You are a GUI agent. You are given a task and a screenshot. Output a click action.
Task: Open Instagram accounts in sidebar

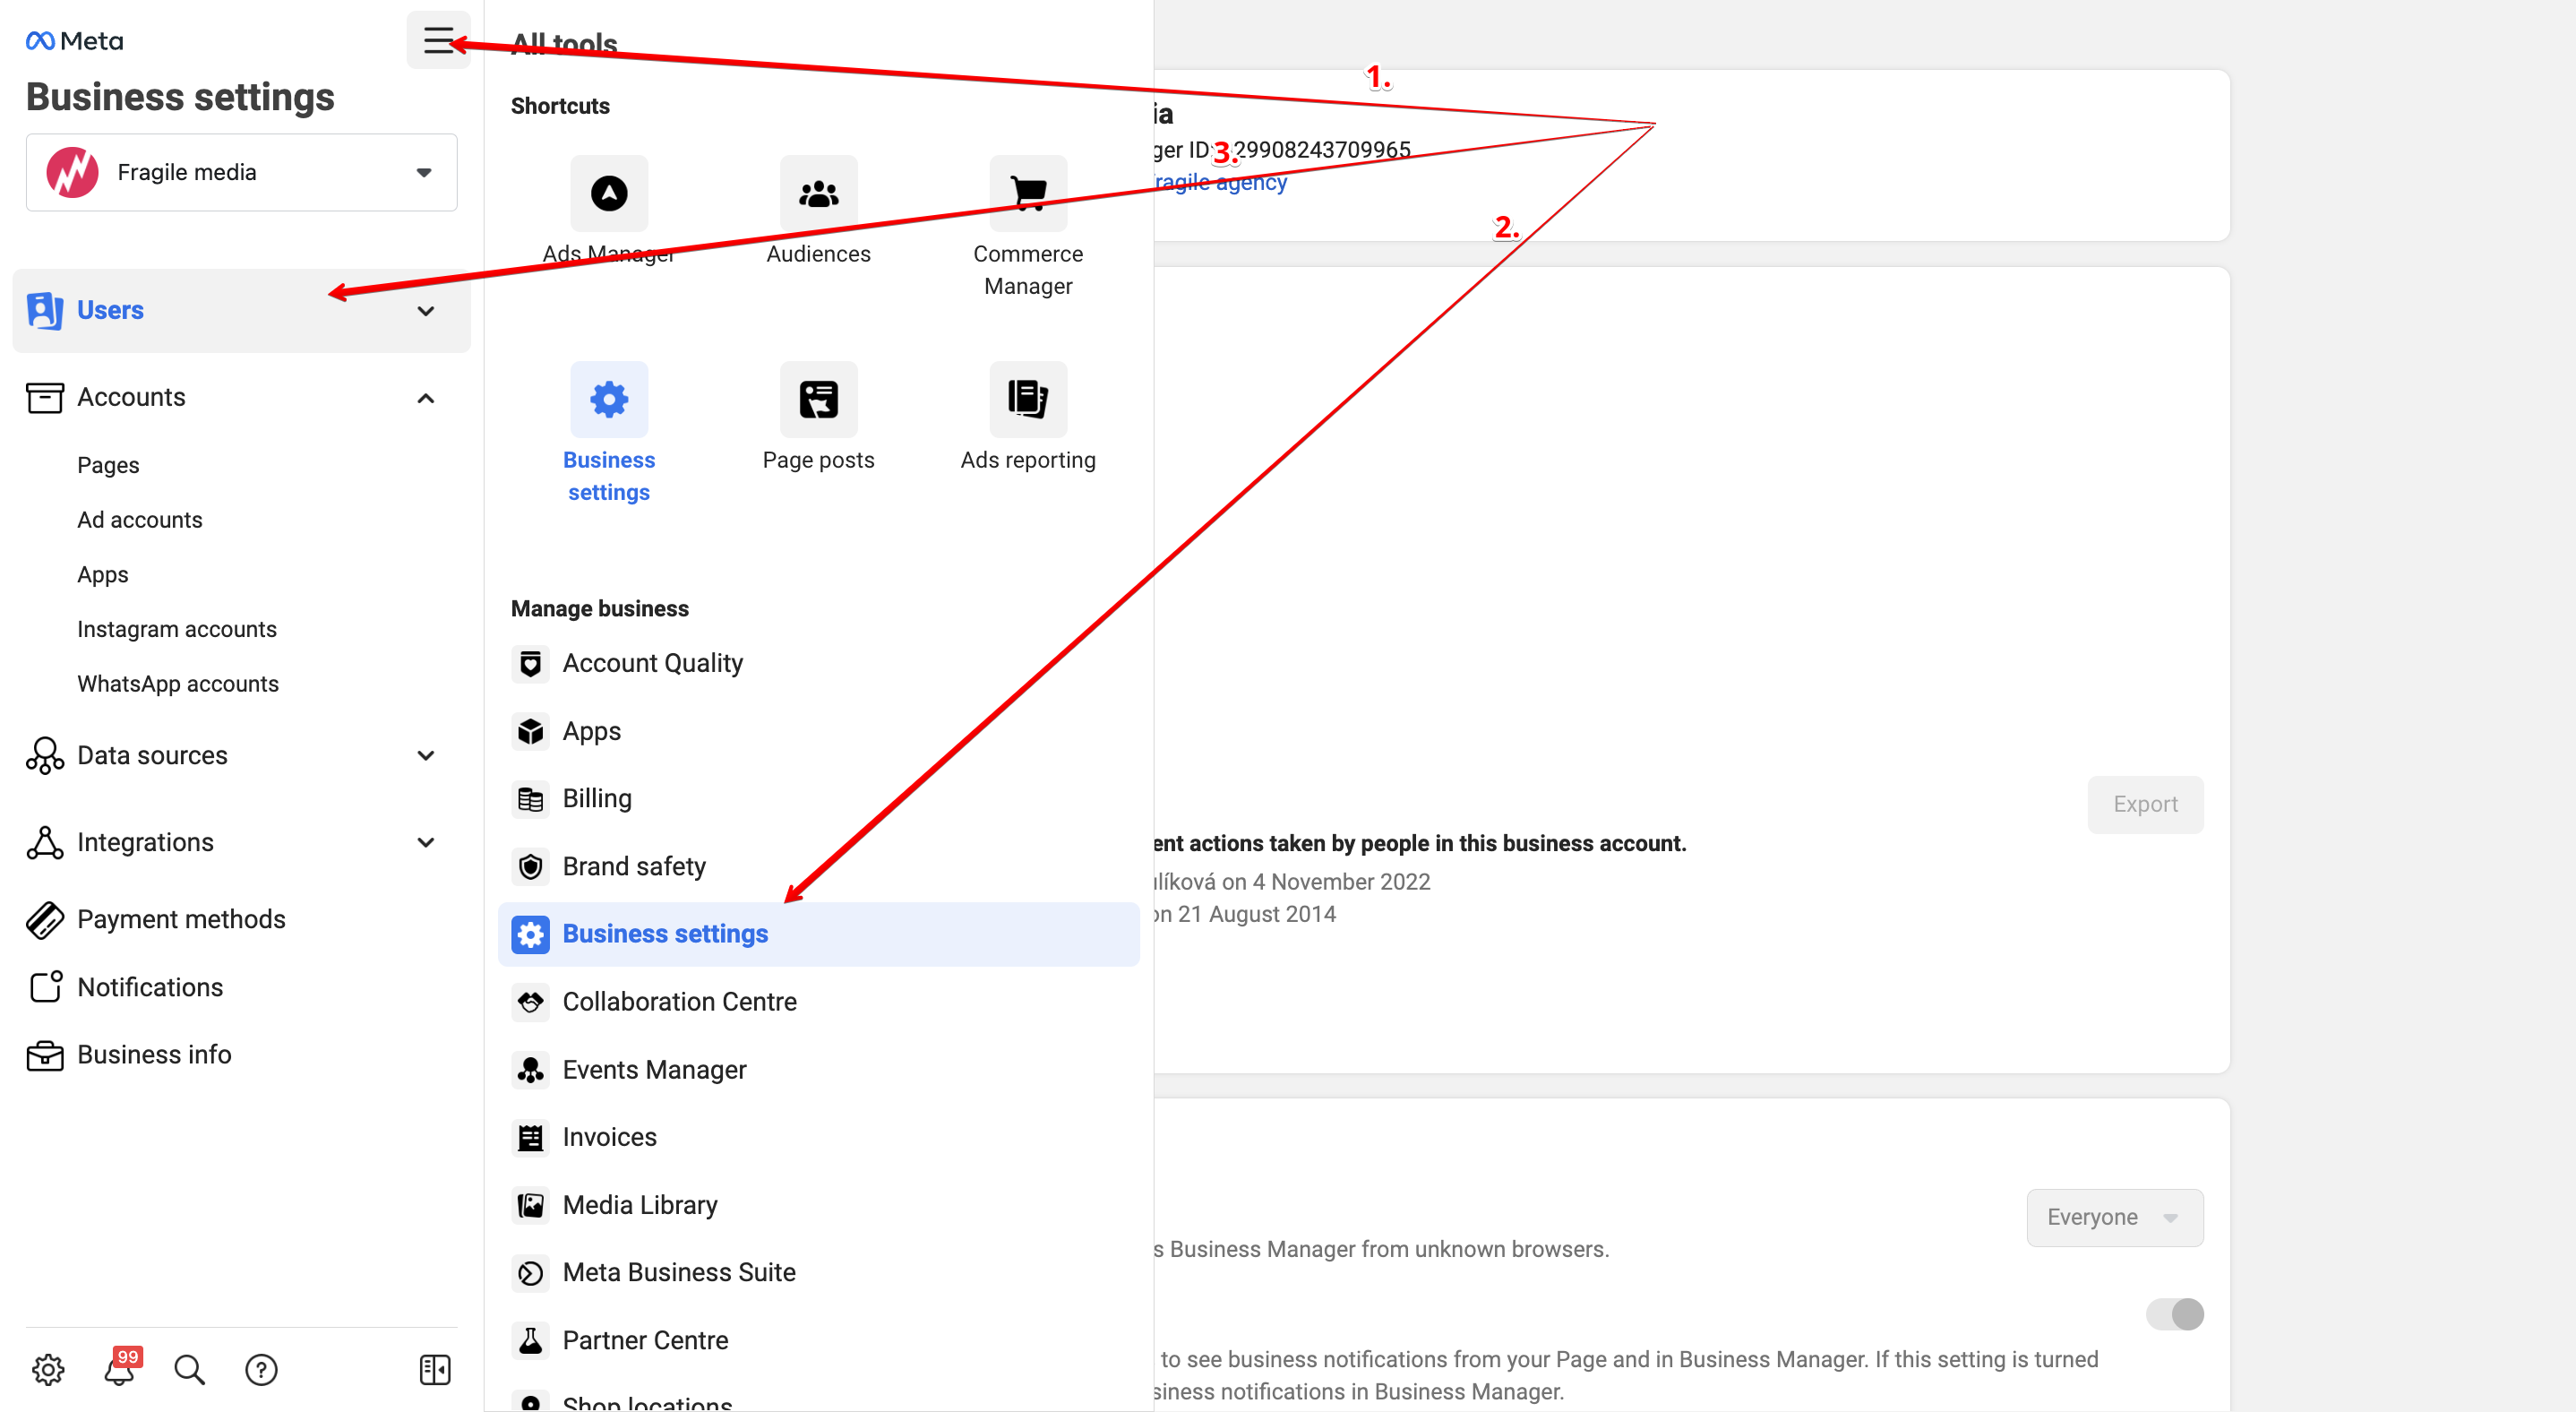(x=177, y=629)
